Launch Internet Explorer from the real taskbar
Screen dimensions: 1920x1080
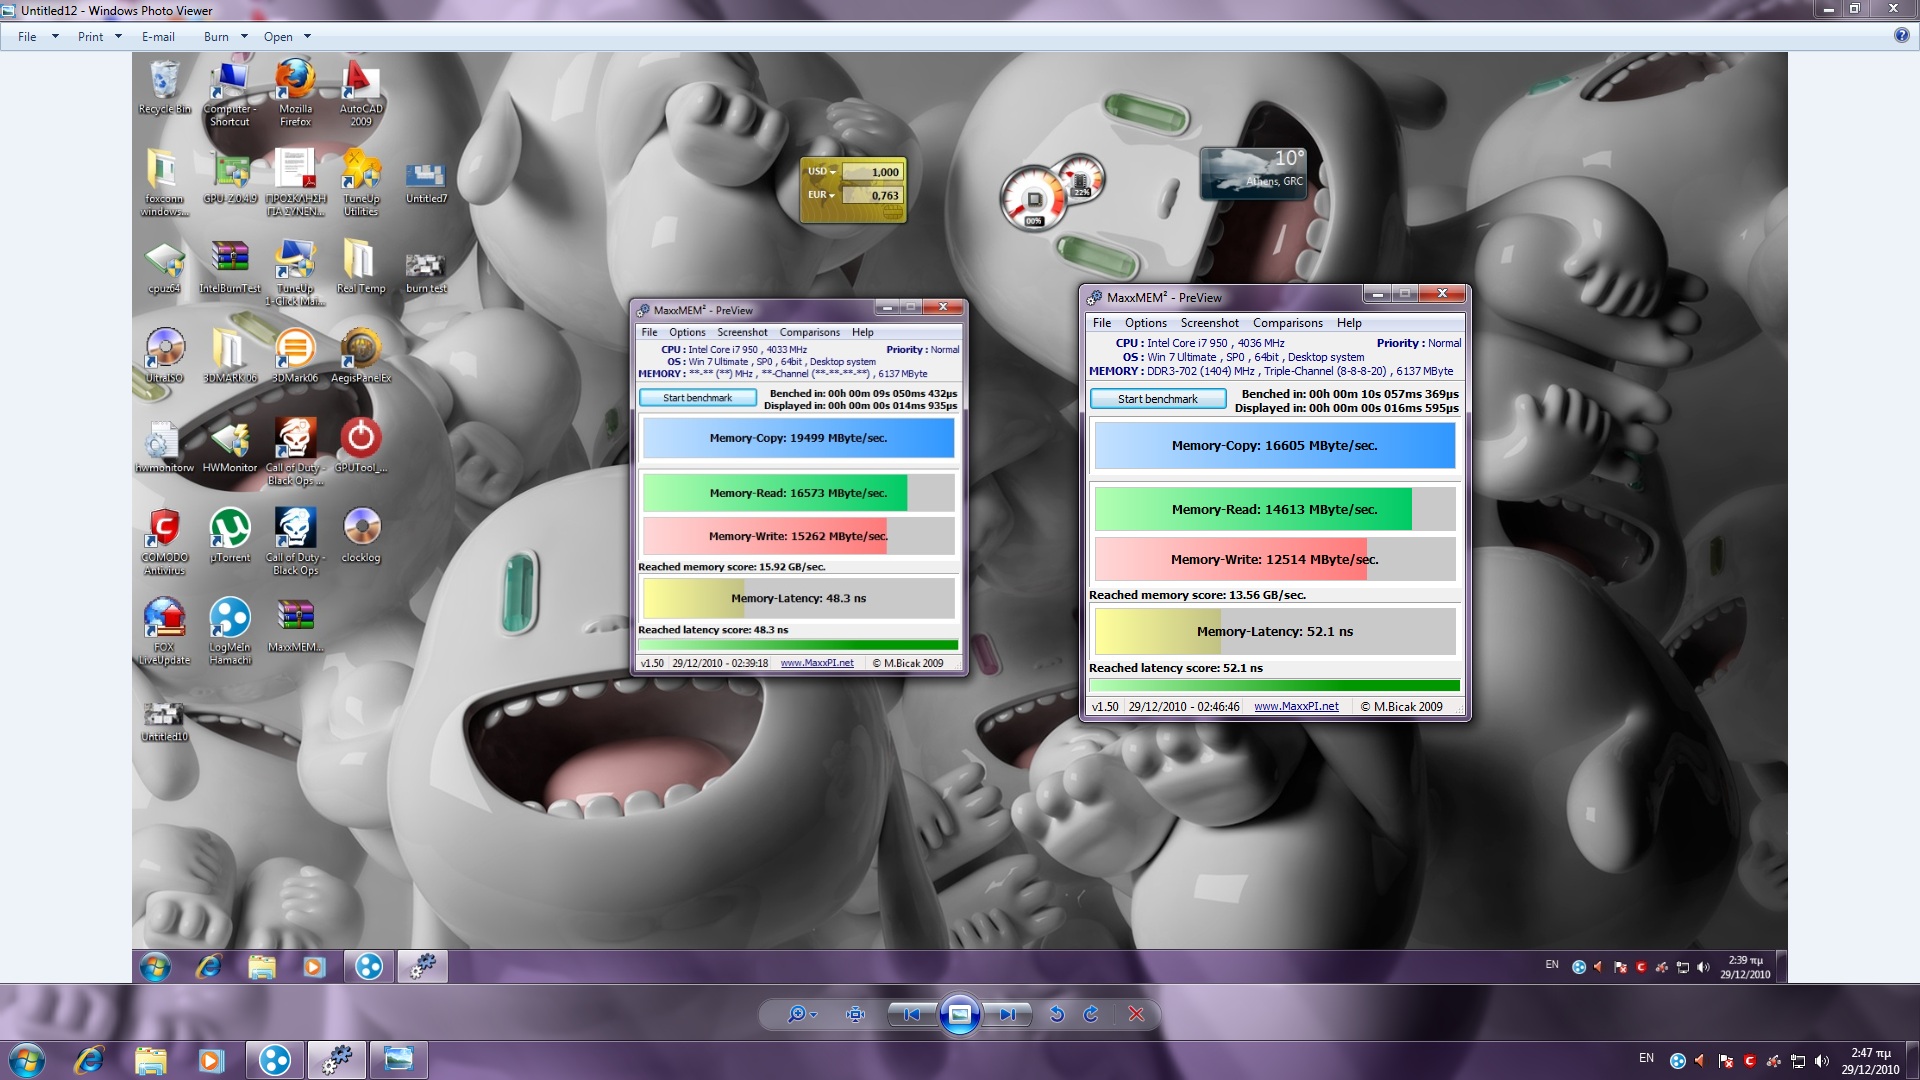click(x=89, y=1060)
